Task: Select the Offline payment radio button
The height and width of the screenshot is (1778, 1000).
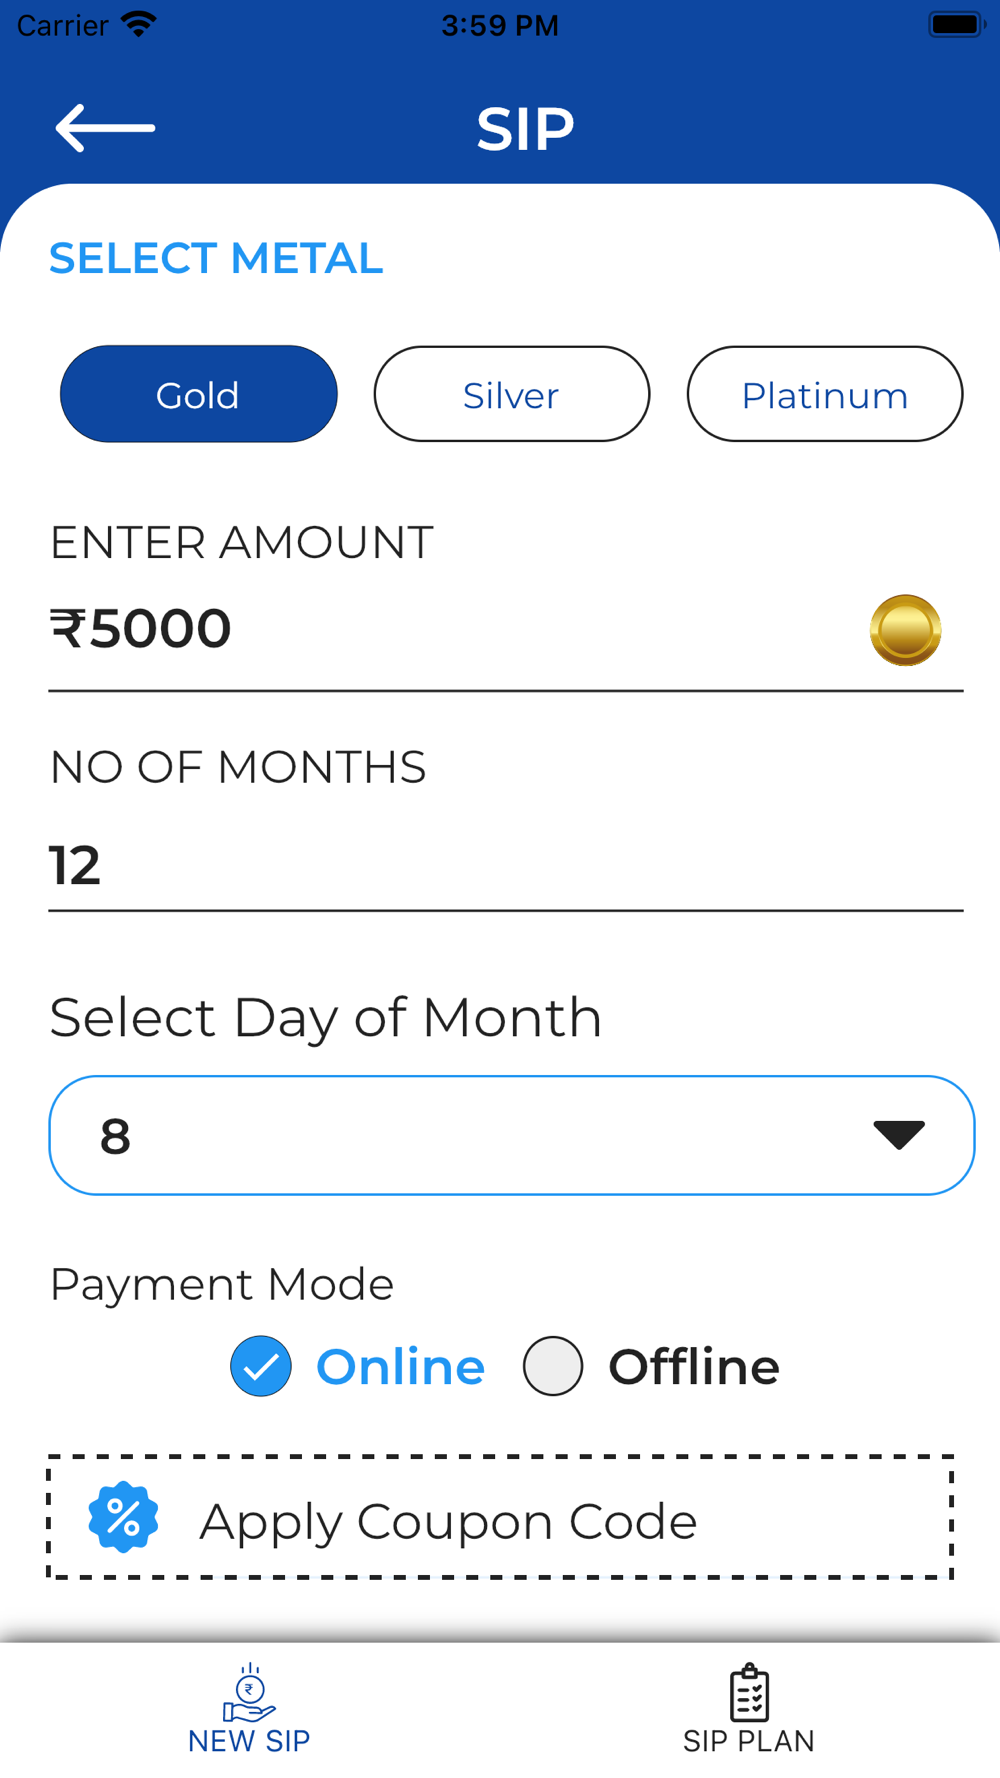Action: click(553, 1366)
